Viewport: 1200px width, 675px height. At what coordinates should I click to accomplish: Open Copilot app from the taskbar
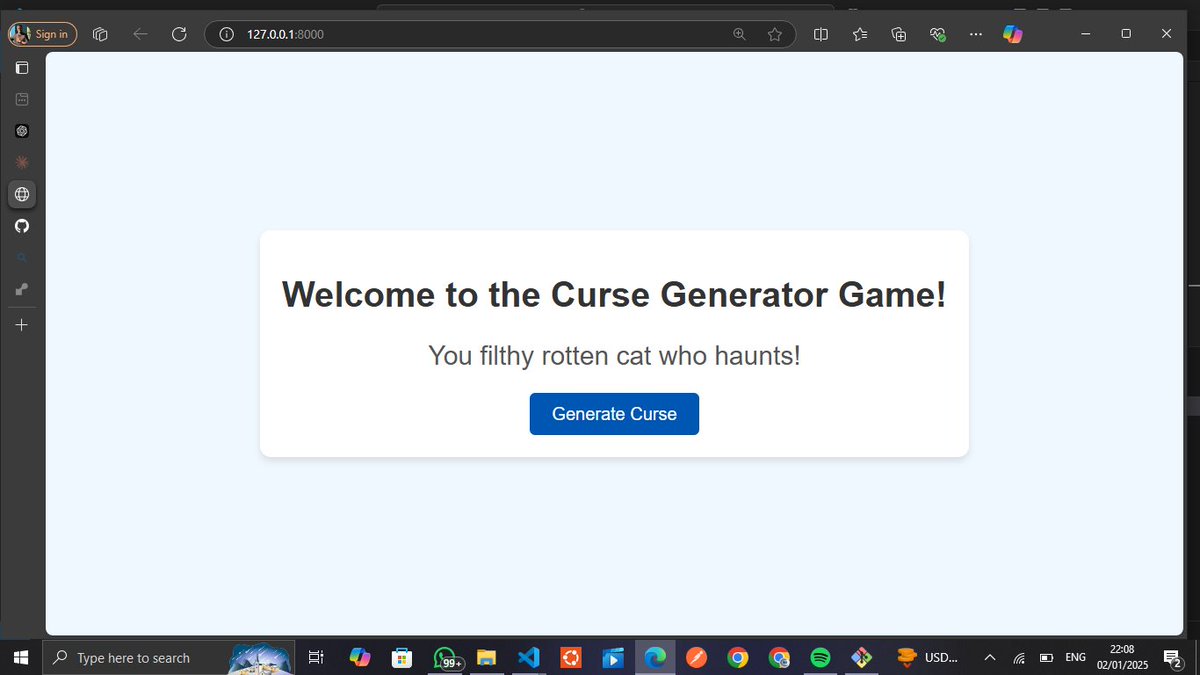pos(360,658)
